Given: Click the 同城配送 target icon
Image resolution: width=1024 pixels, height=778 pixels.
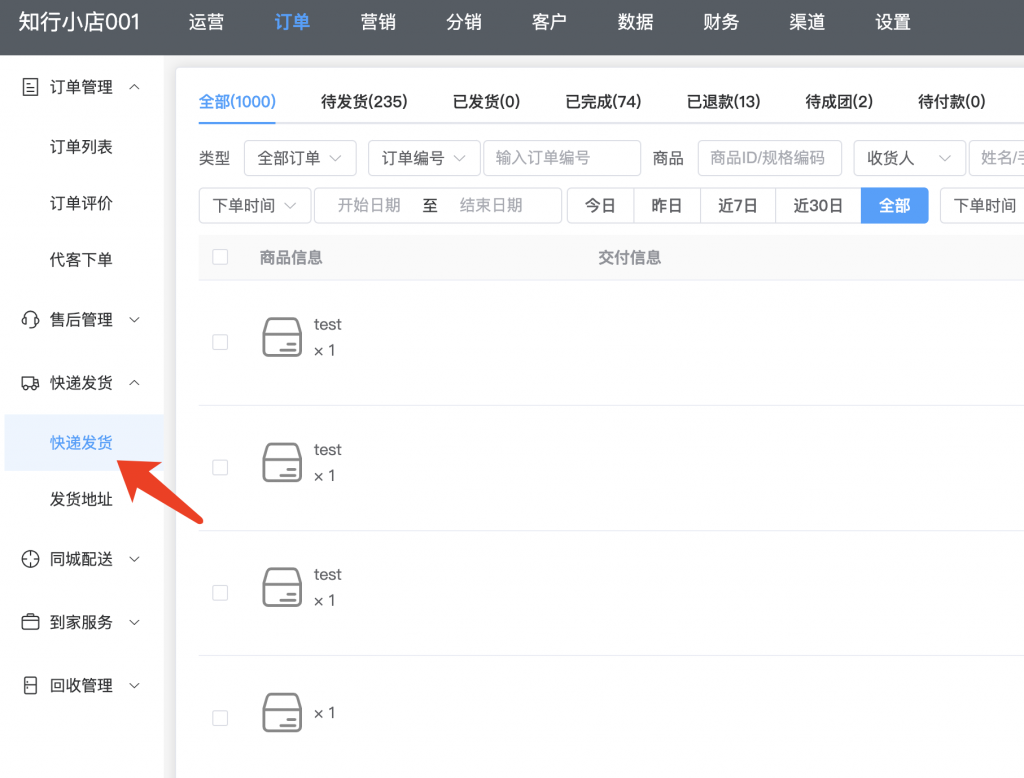Looking at the screenshot, I should [31, 559].
